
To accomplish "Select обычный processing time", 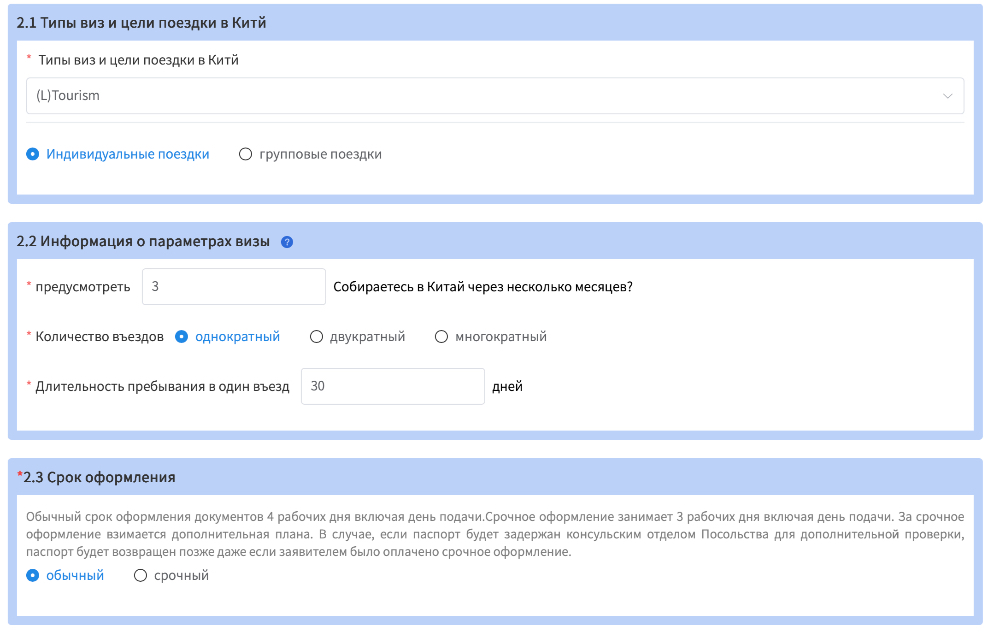I will click(33, 575).
